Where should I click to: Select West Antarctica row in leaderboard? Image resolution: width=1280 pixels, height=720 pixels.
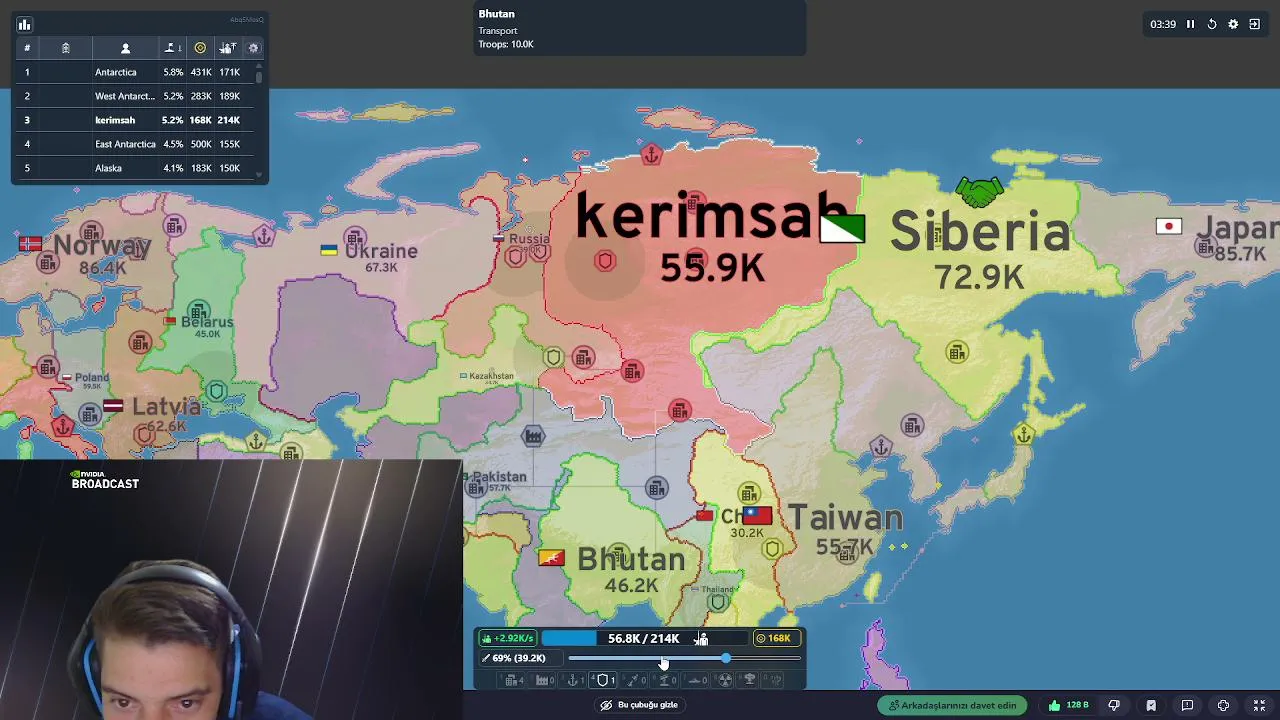click(135, 96)
